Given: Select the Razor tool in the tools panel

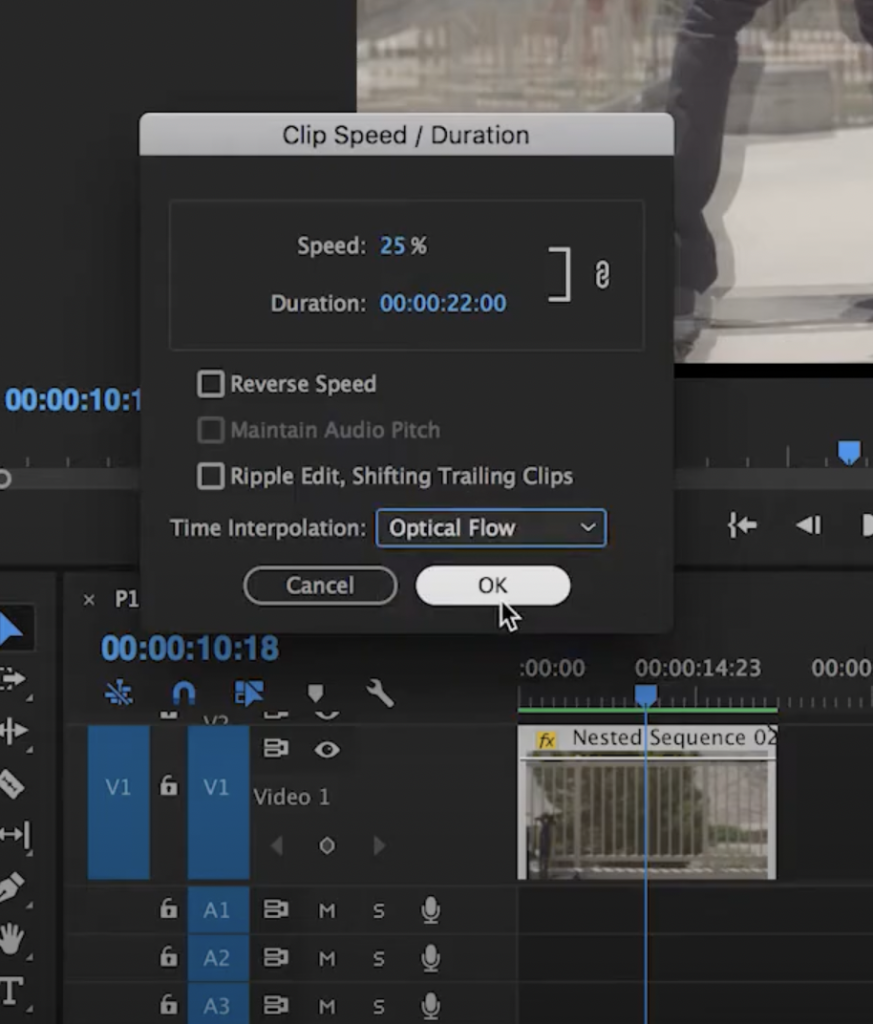Looking at the screenshot, I should [10, 782].
